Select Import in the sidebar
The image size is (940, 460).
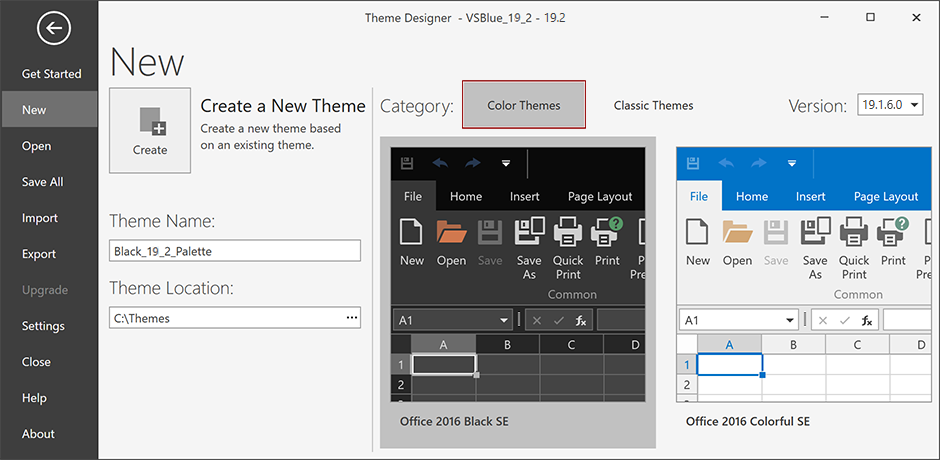click(49, 218)
